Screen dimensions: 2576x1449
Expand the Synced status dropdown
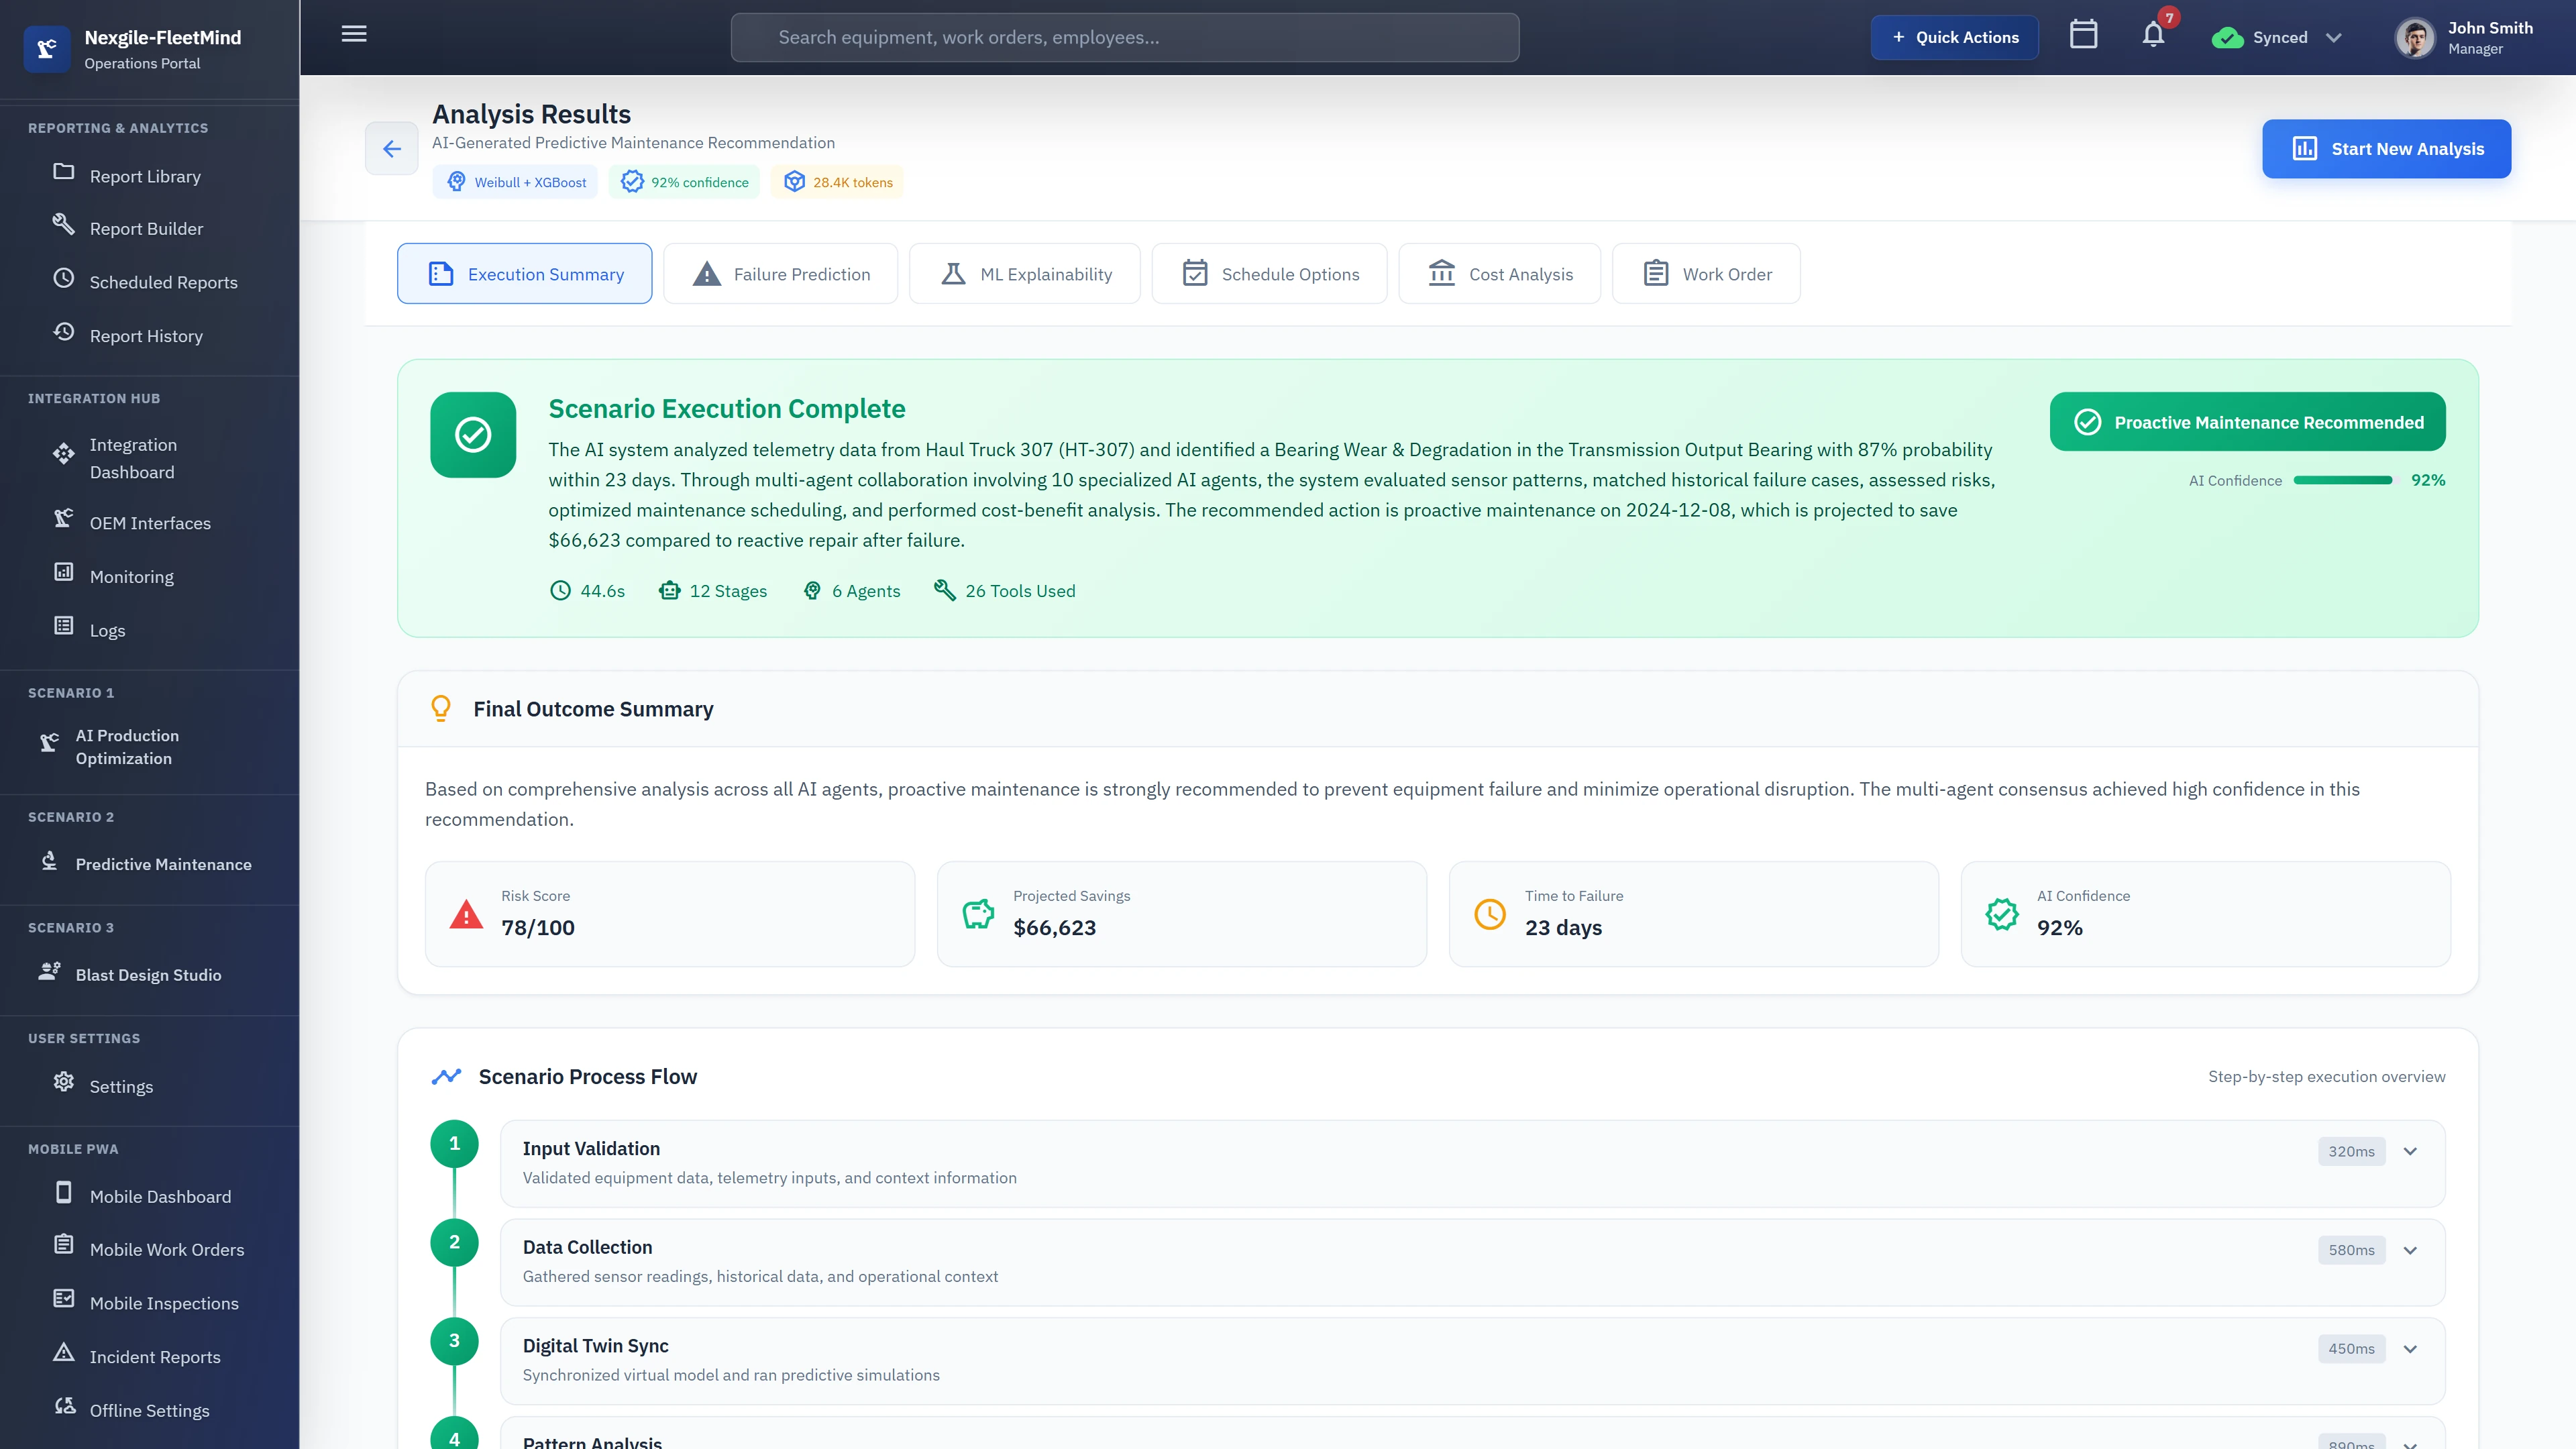2334,37
